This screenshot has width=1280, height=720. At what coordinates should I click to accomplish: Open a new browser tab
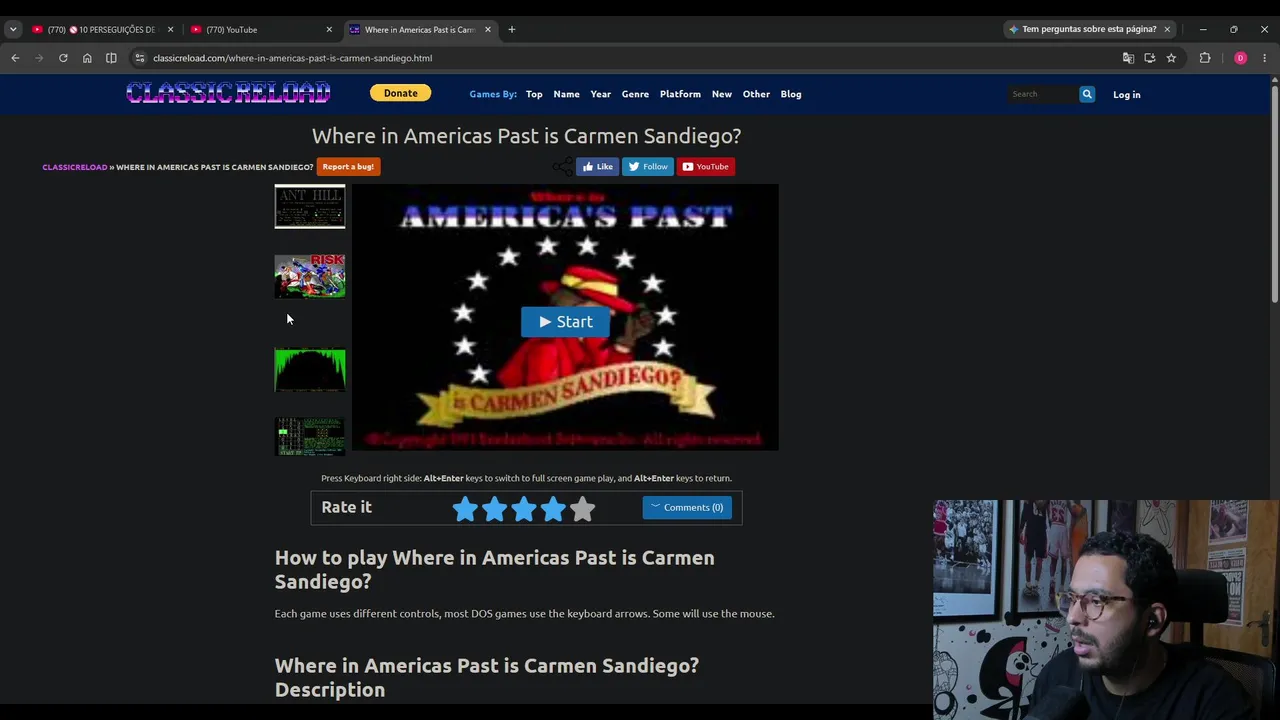[x=512, y=29]
